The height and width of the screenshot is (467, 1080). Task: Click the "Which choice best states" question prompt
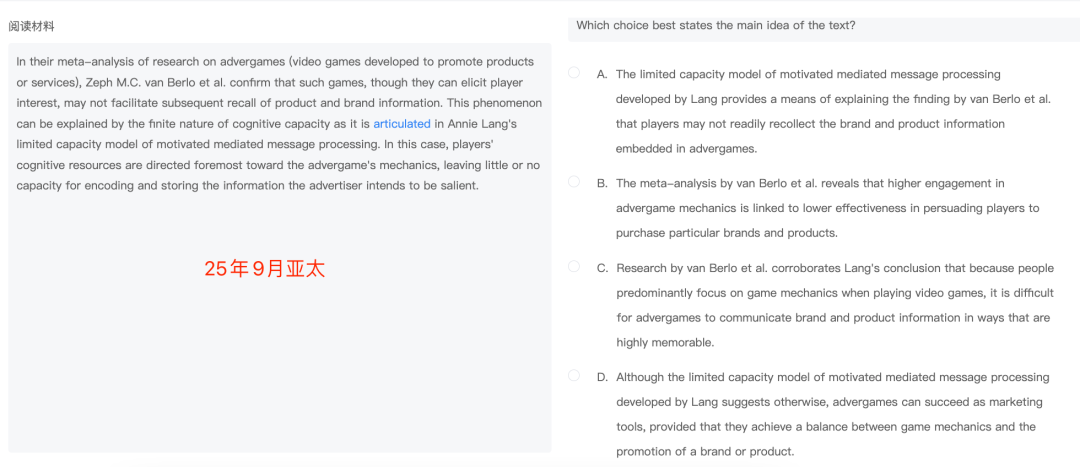pos(715,25)
